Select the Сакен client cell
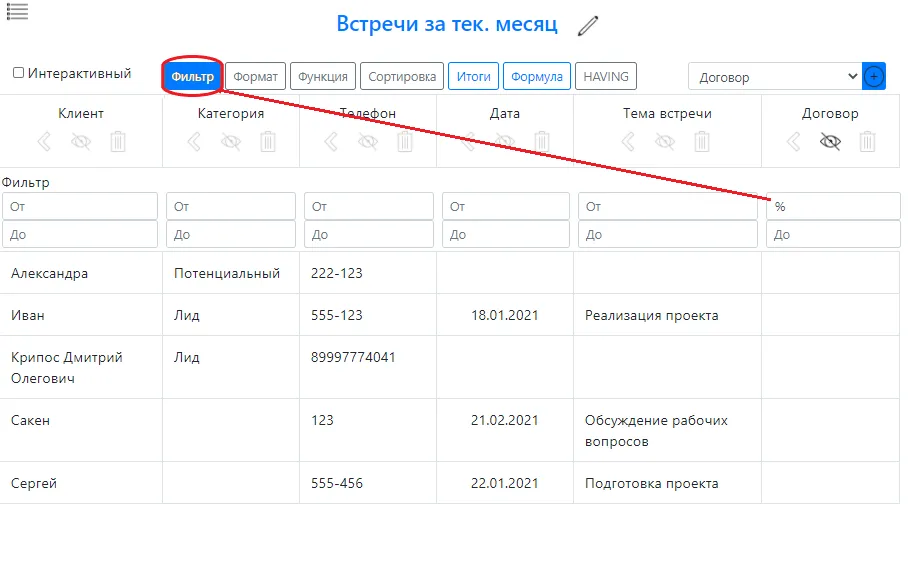The height and width of the screenshot is (579, 922). [x=81, y=430]
